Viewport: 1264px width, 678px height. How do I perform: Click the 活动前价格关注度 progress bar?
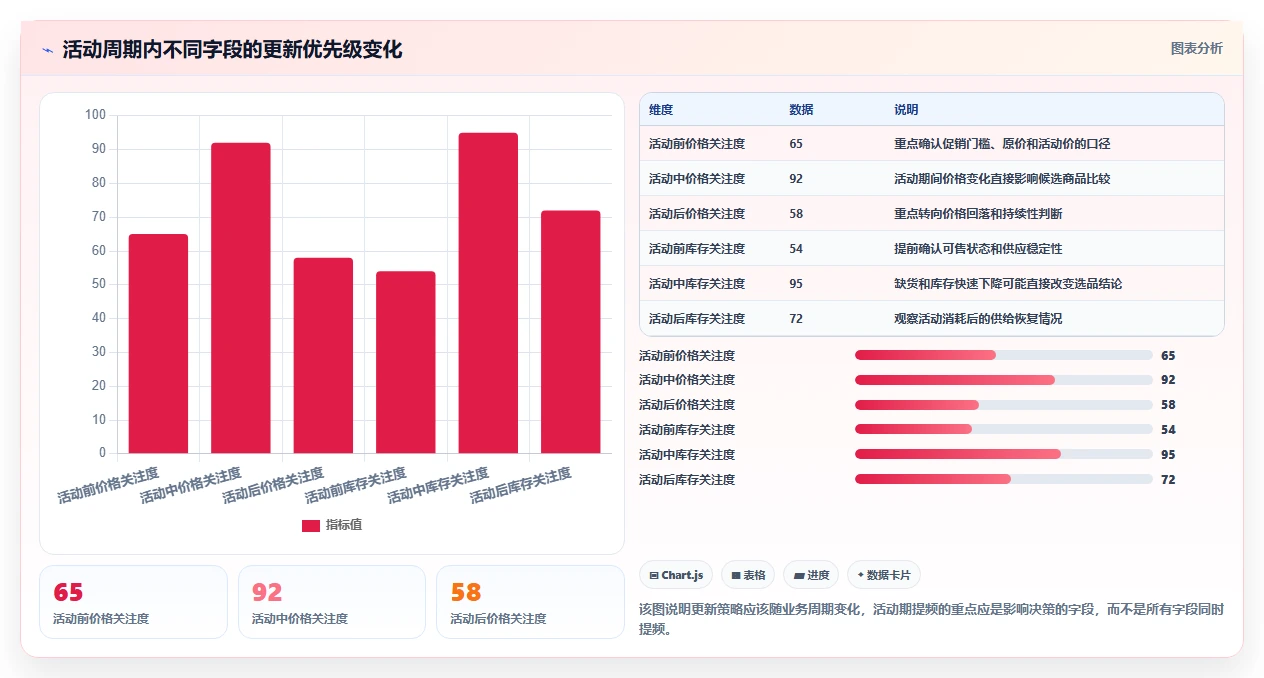[x=1004, y=355]
